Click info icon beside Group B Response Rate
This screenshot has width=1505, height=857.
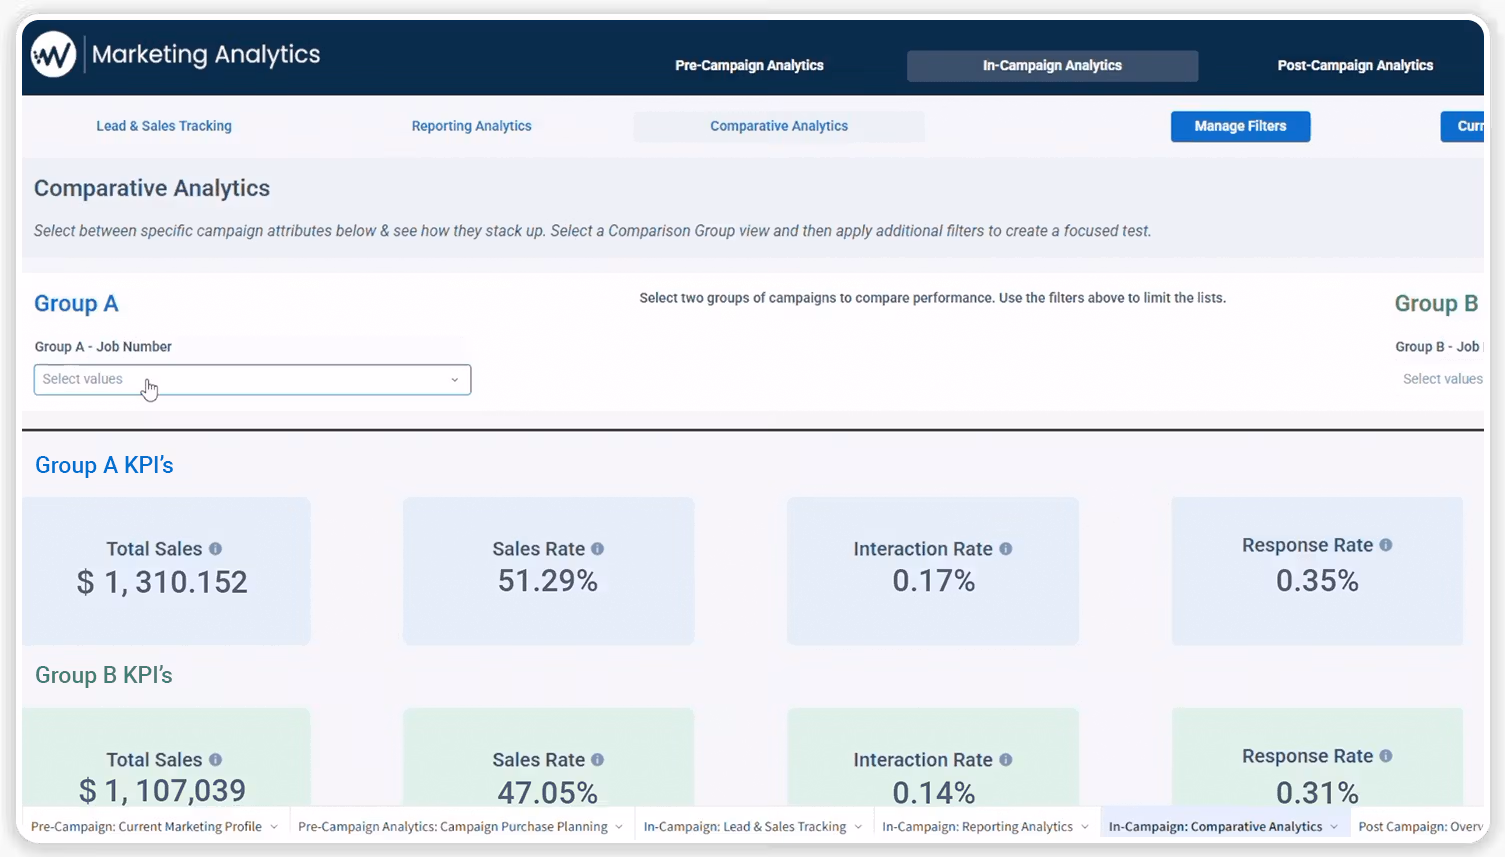(1386, 756)
